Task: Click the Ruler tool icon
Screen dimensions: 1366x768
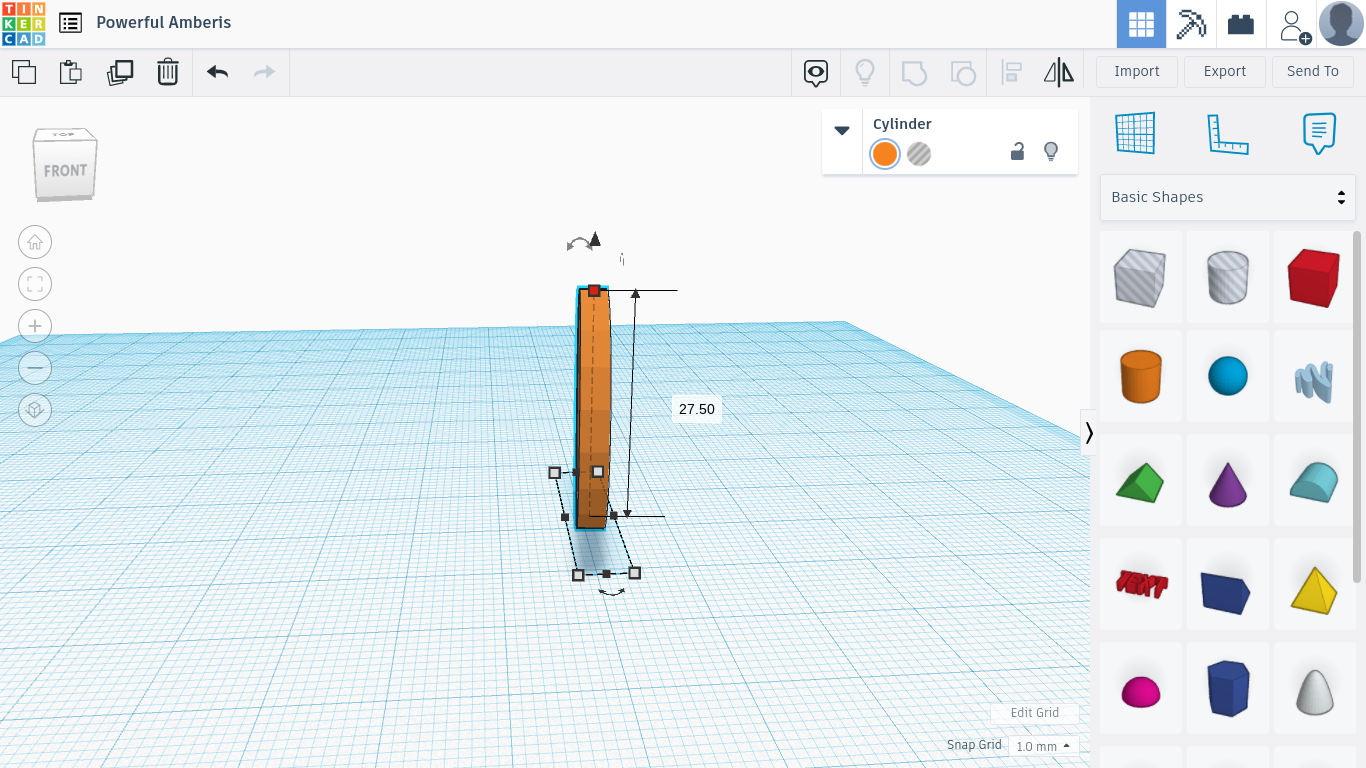Action: click(x=1228, y=133)
